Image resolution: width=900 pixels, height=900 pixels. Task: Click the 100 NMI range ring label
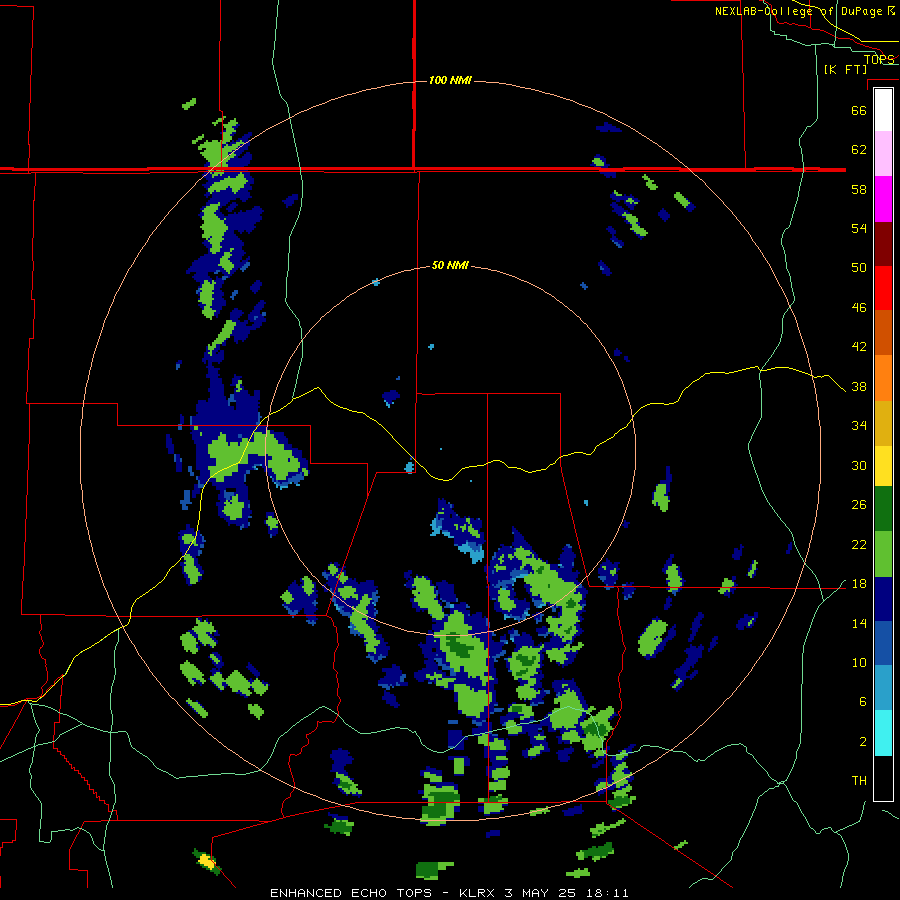(450, 80)
